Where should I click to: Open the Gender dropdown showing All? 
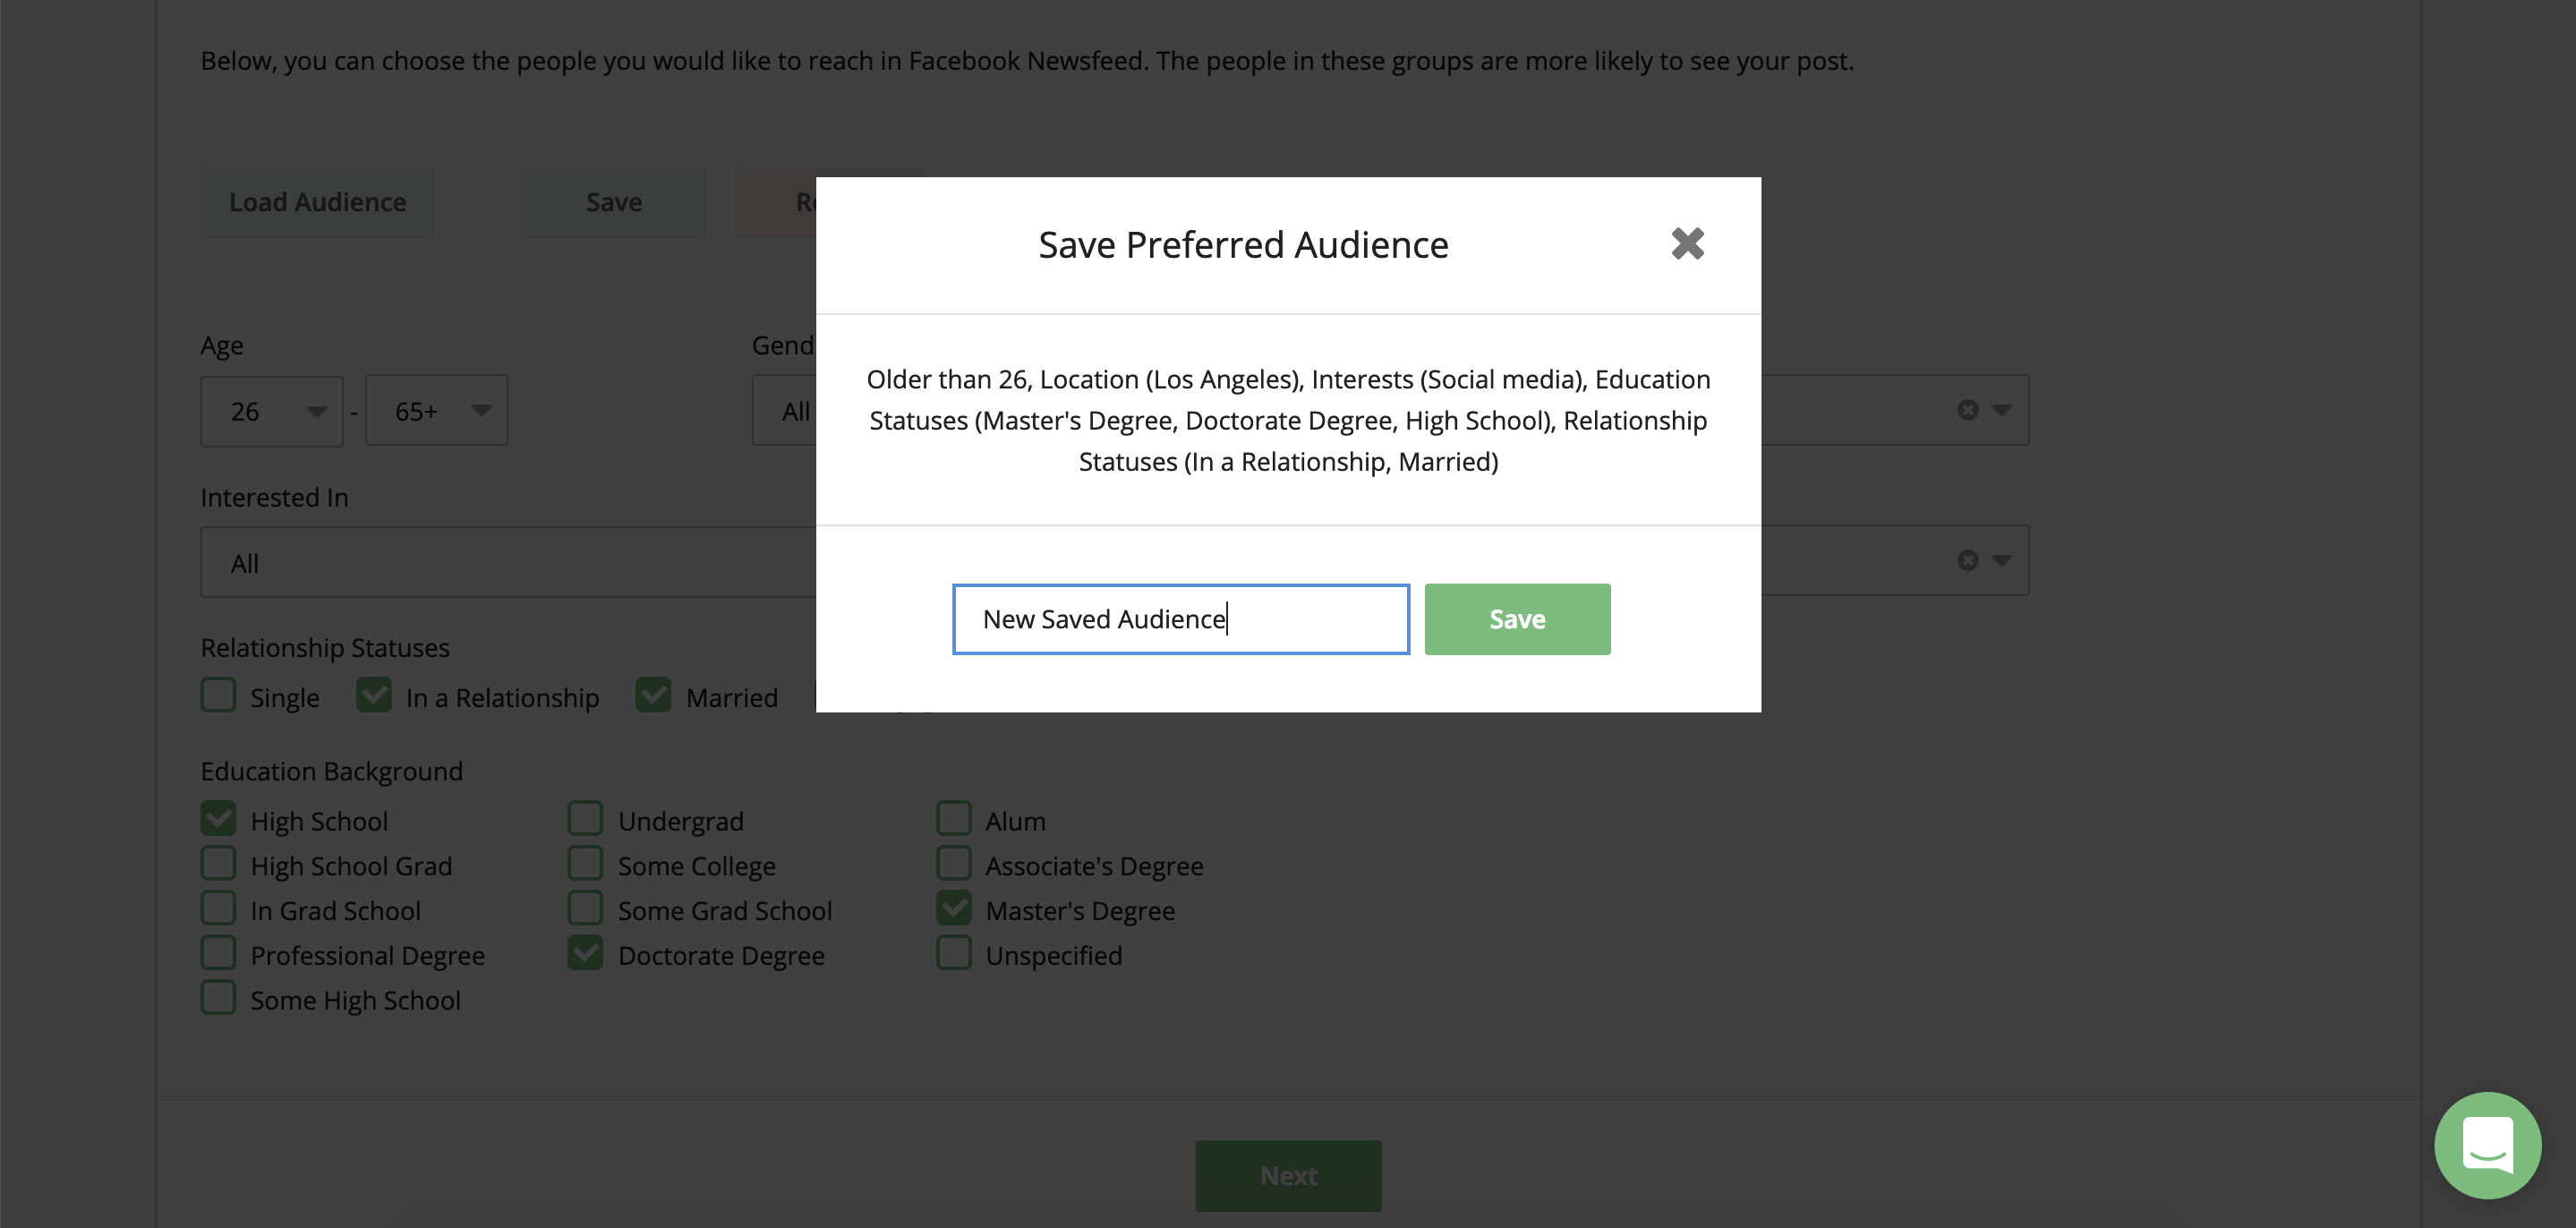click(x=795, y=410)
